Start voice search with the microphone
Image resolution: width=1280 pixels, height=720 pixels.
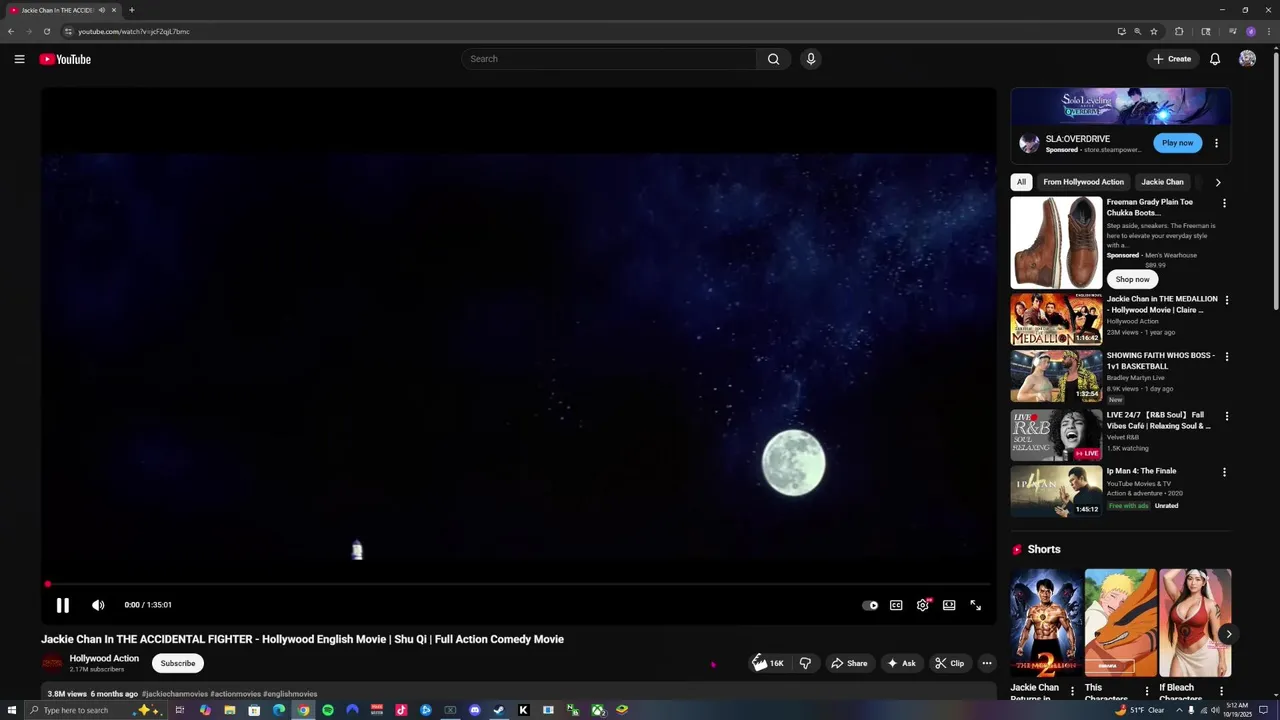point(811,59)
